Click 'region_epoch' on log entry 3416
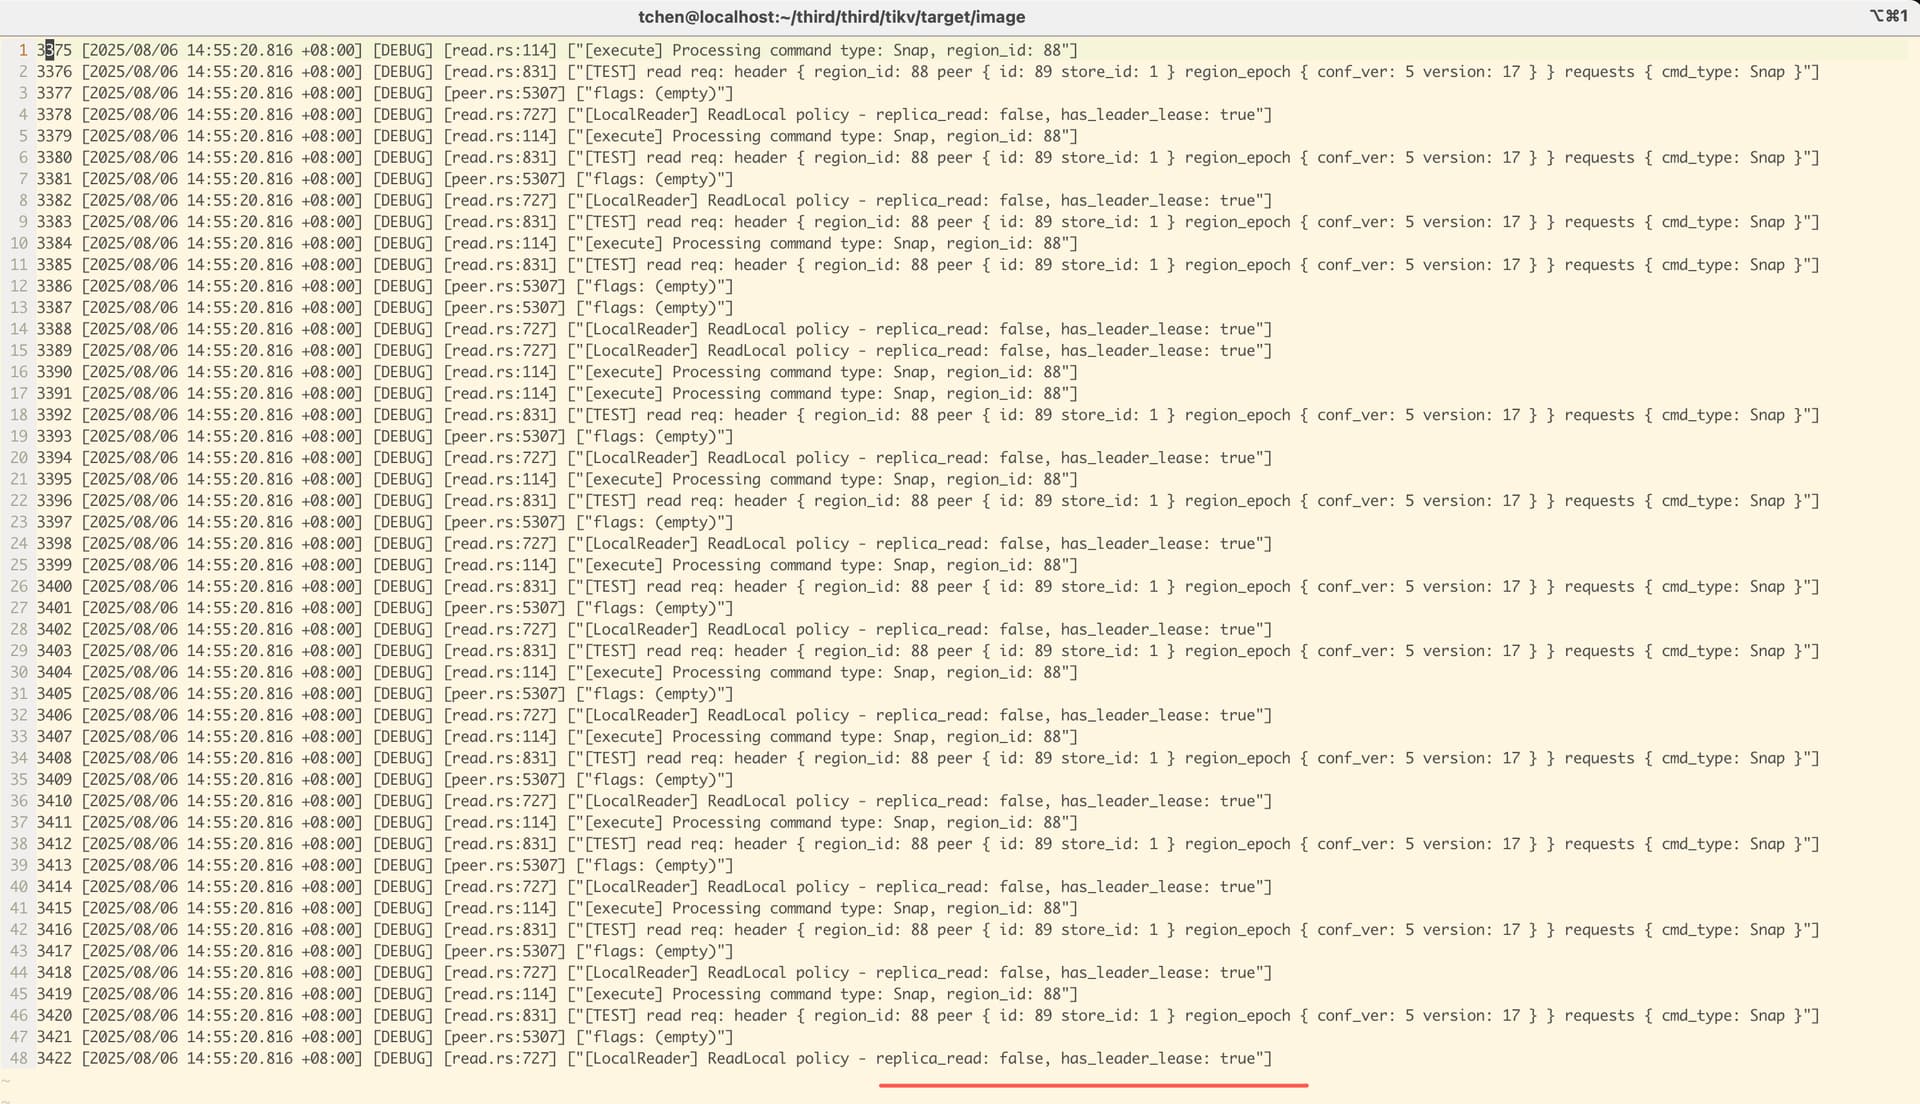Screen dimensions: 1920x1104 tap(1237, 930)
